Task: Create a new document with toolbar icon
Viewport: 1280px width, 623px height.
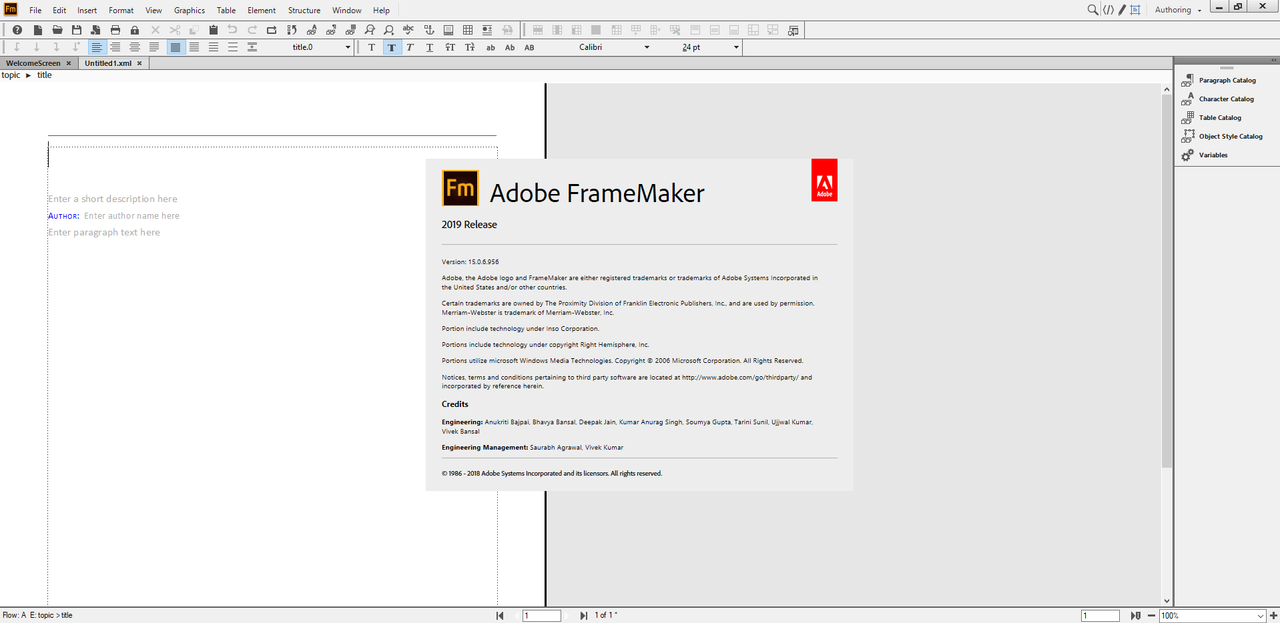Action: click(37, 30)
